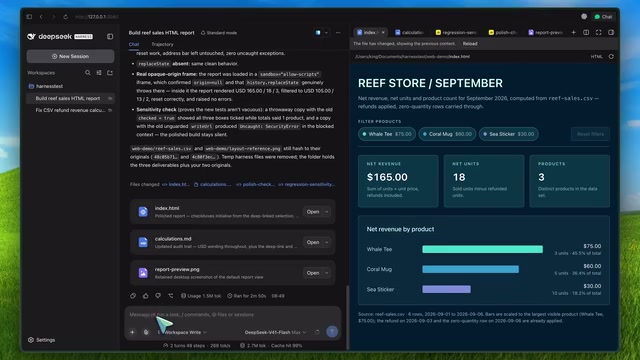Toggle the Sea Sticker product filter
The image size is (640, 360).
[x=509, y=134]
